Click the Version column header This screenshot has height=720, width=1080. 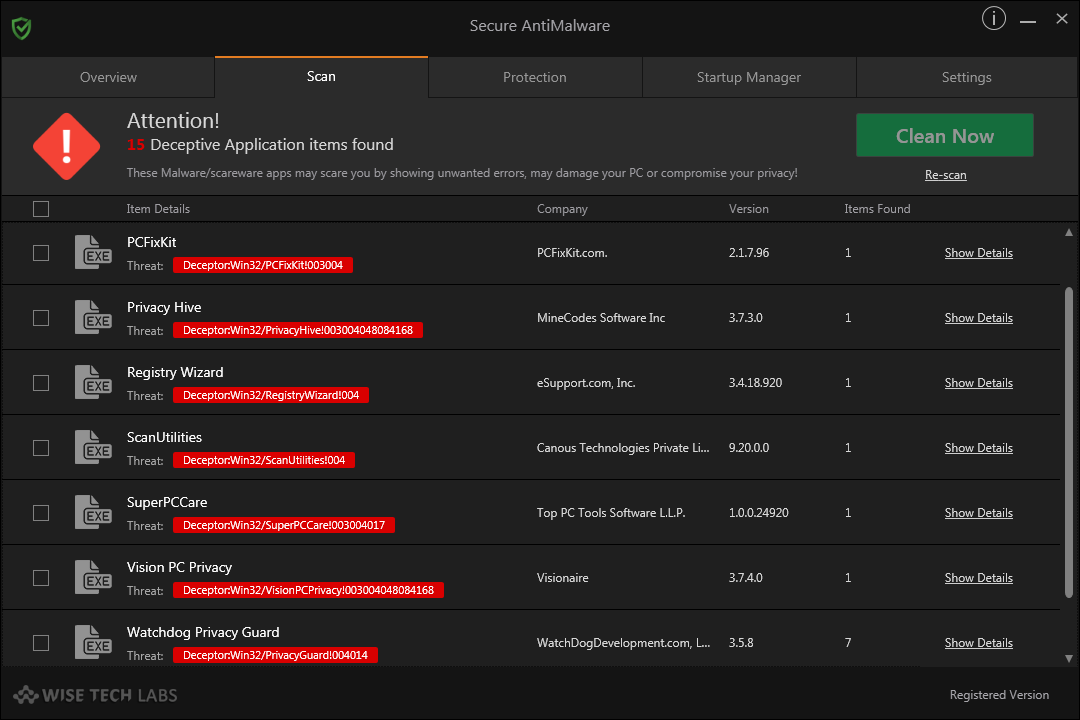coord(749,209)
